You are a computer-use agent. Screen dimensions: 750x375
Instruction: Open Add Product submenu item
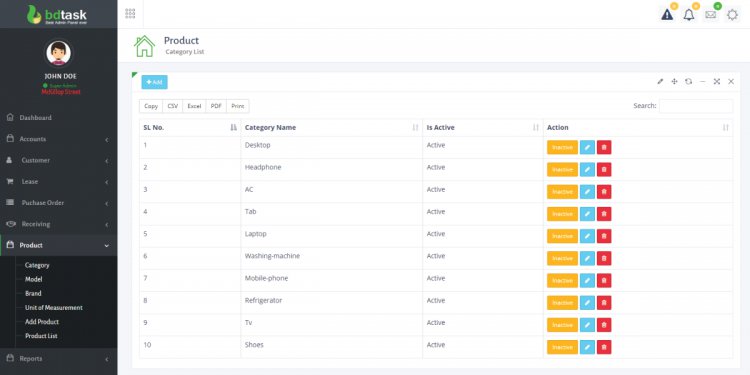pos(42,322)
